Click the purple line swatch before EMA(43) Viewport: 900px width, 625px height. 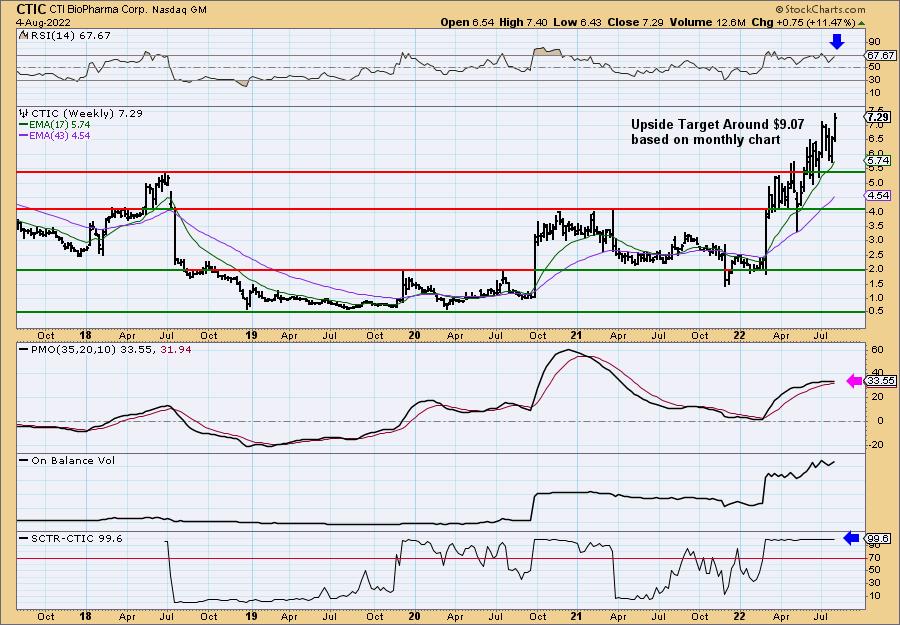[23, 135]
